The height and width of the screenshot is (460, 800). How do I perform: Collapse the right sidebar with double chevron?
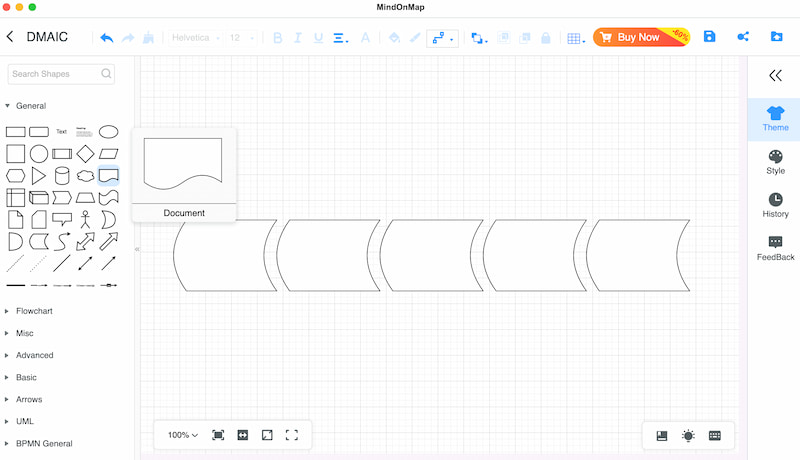coord(775,75)
